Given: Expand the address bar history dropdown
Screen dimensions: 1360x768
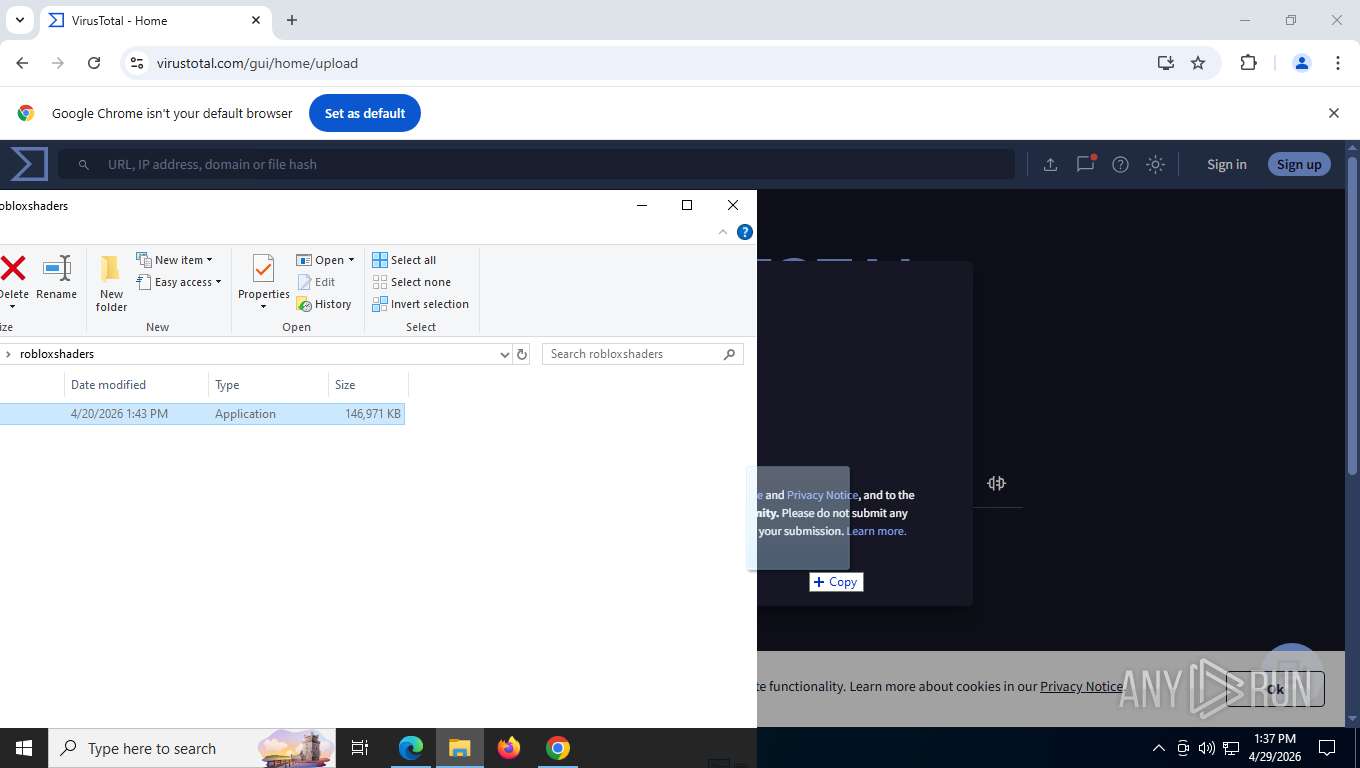Looking at the screenshot, I should tap(505, 354).
